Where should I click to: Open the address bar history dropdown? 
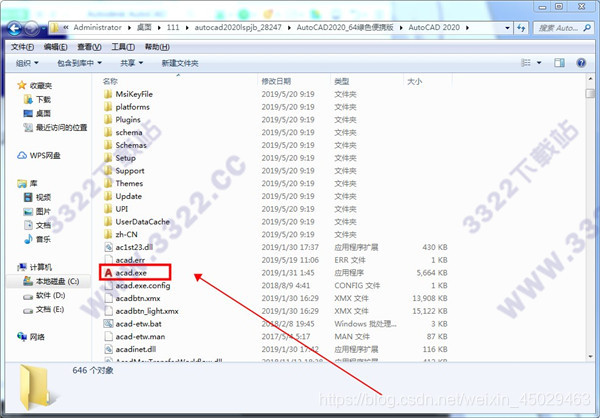tap(507, 28)
